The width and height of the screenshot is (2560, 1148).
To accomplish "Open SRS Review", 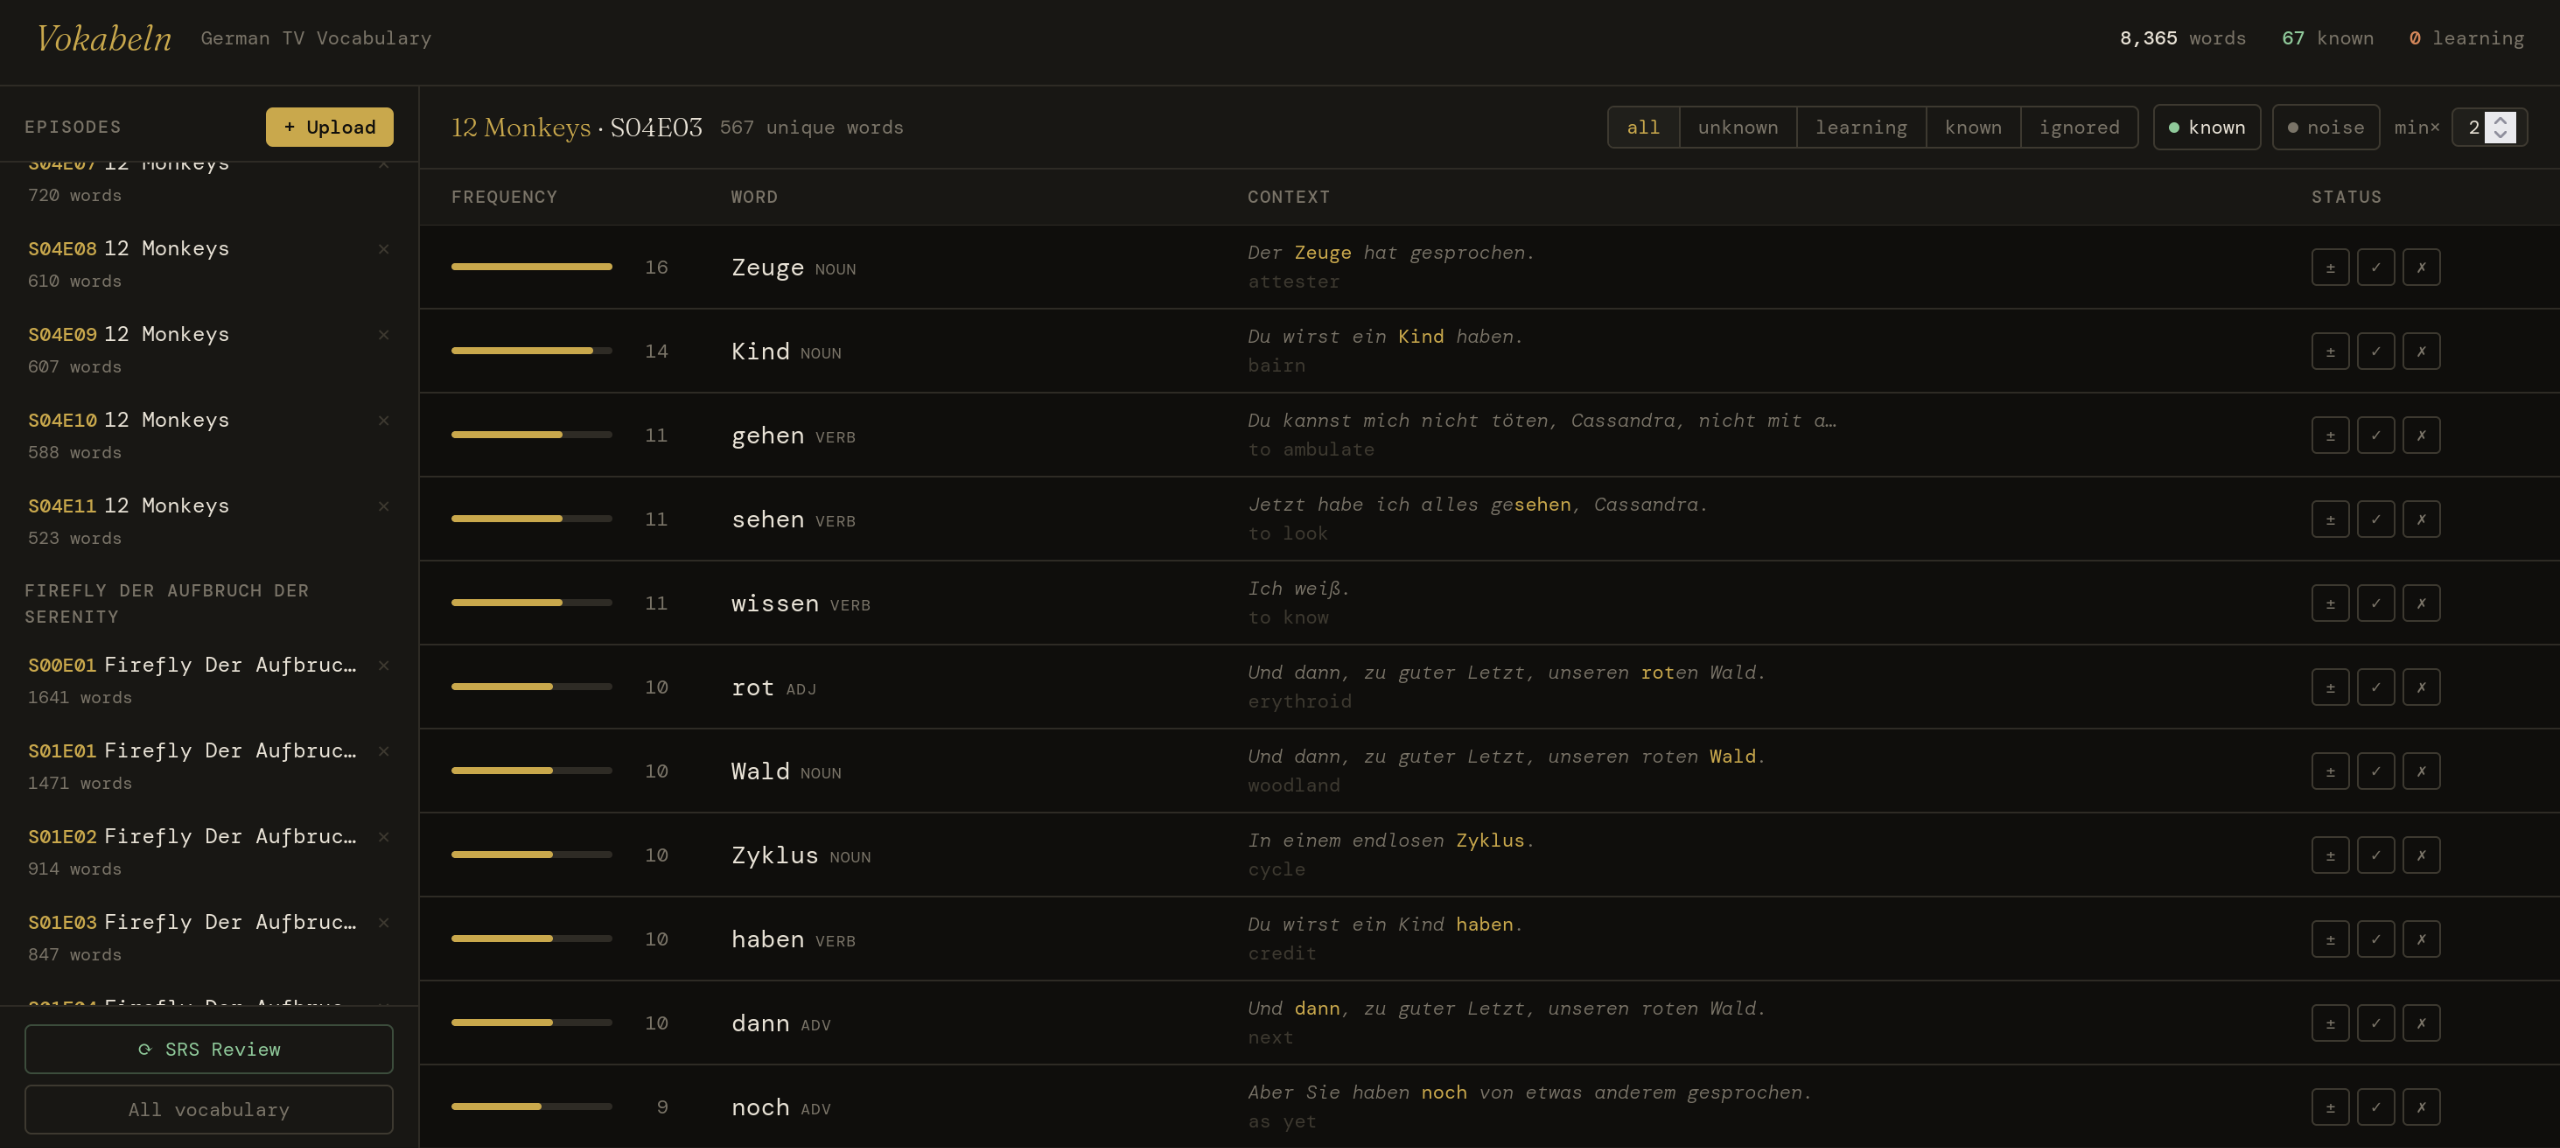I will pos(209,1049).
